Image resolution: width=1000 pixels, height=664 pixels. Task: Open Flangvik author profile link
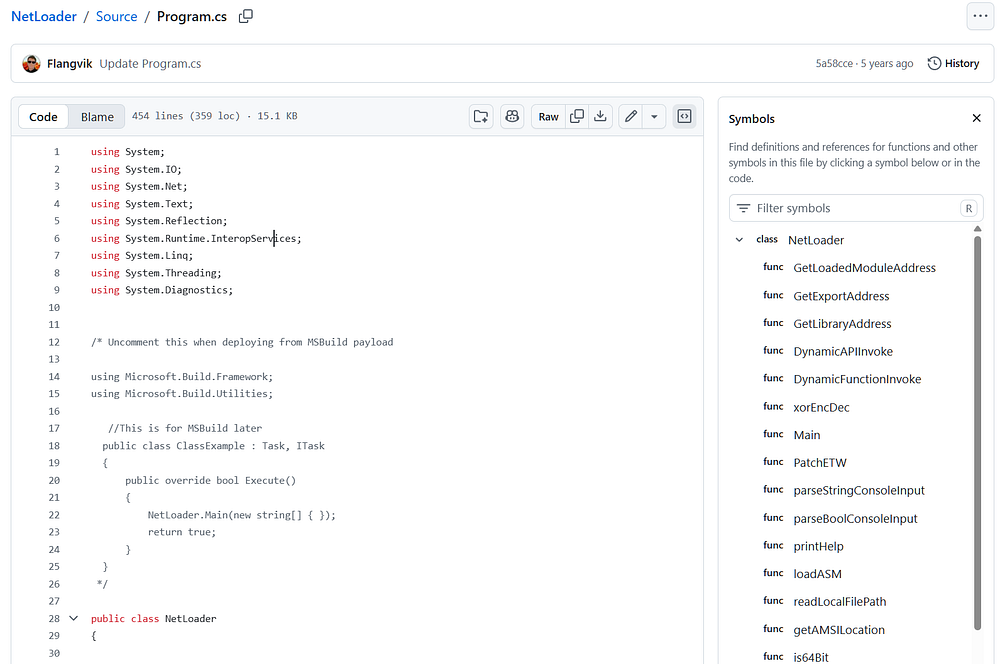(70, 63)
